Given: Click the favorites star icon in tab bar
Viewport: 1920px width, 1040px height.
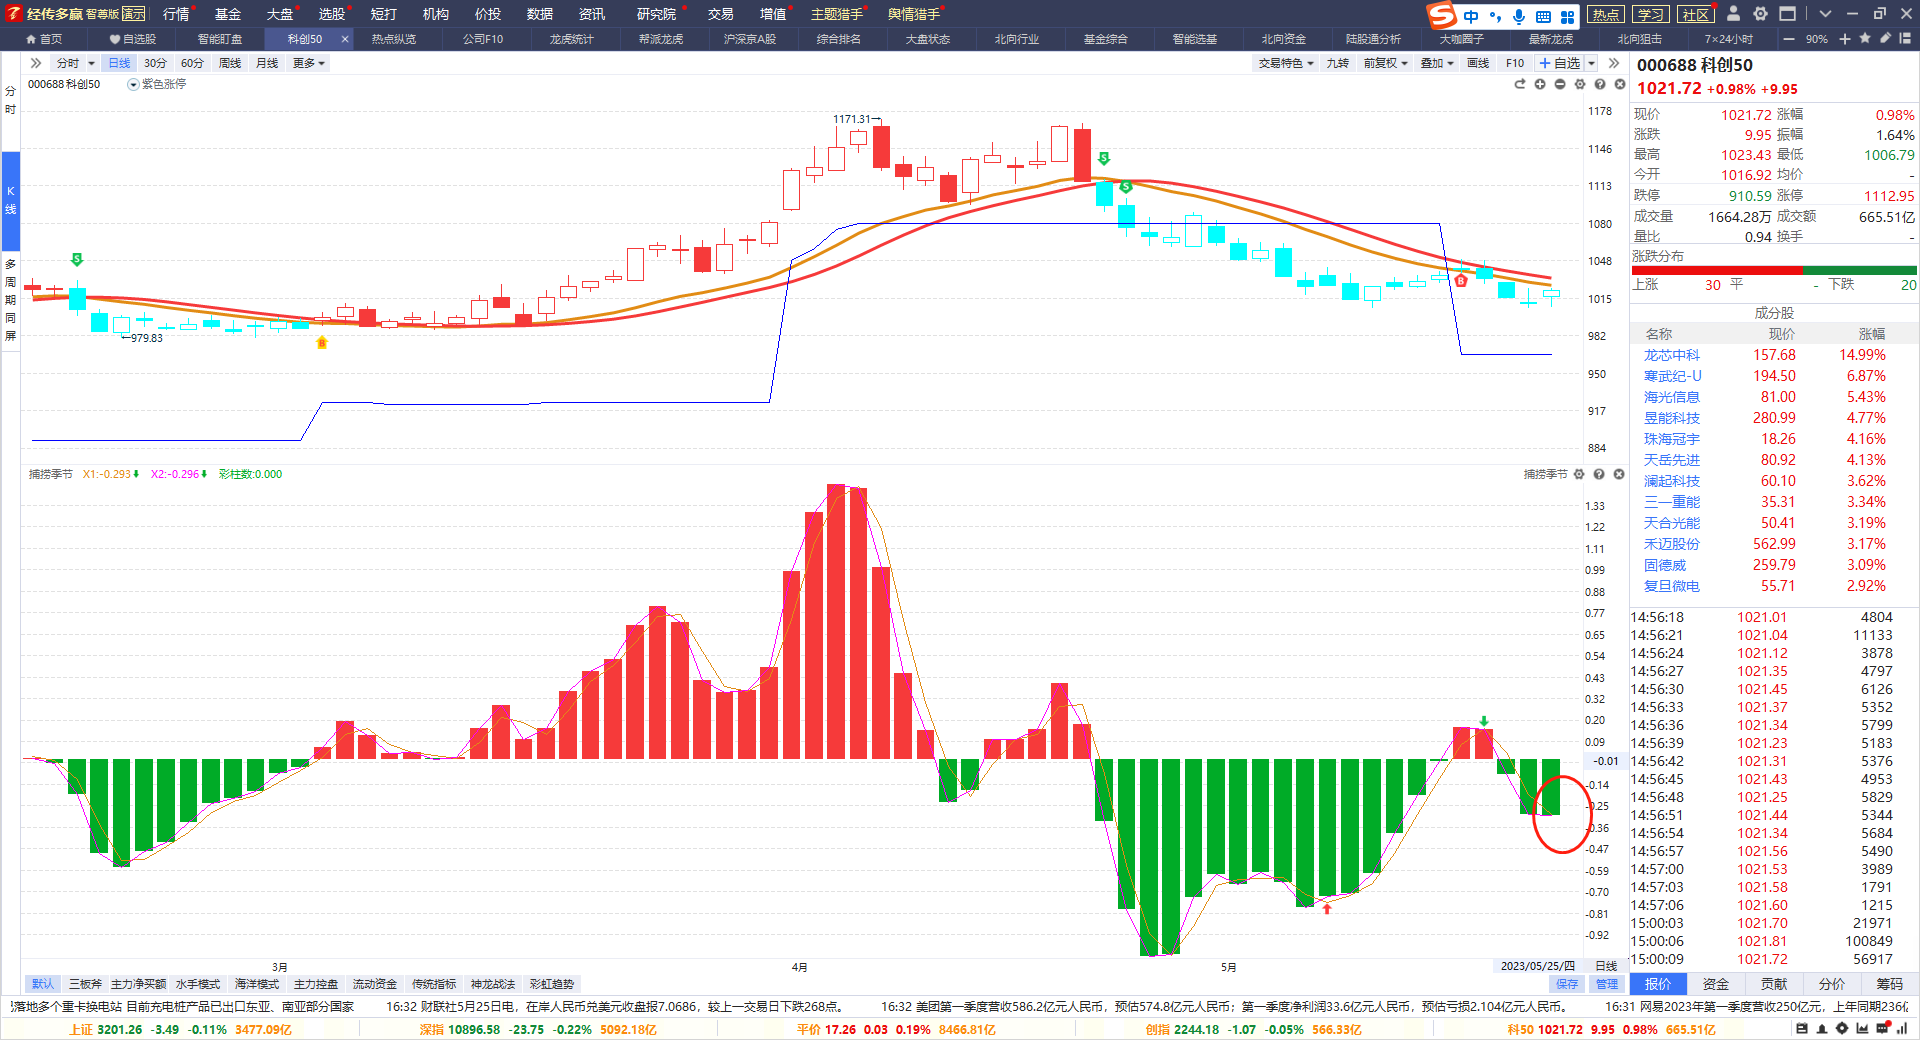Looking at the screenshot, I should 1865,39.
